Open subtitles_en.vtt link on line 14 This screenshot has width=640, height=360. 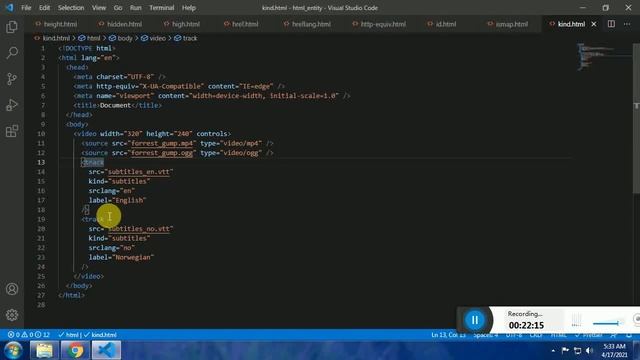[139, 172]
